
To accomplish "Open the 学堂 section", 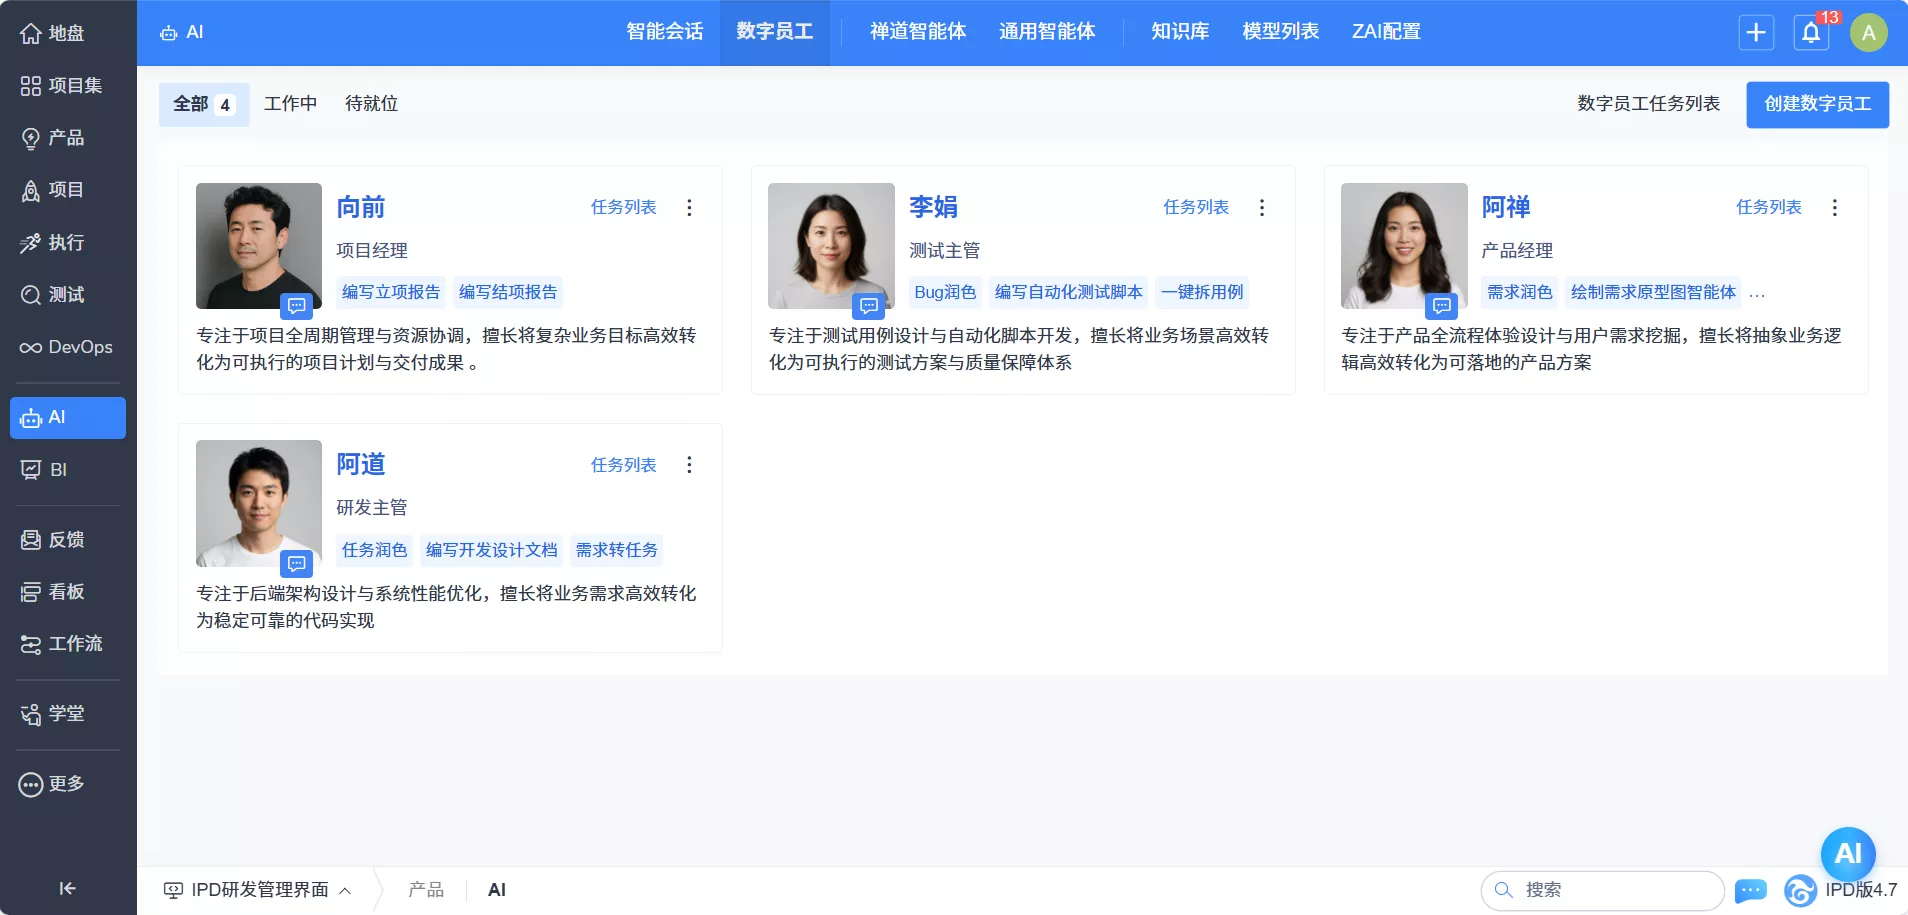I will click(x=63, y=713).
